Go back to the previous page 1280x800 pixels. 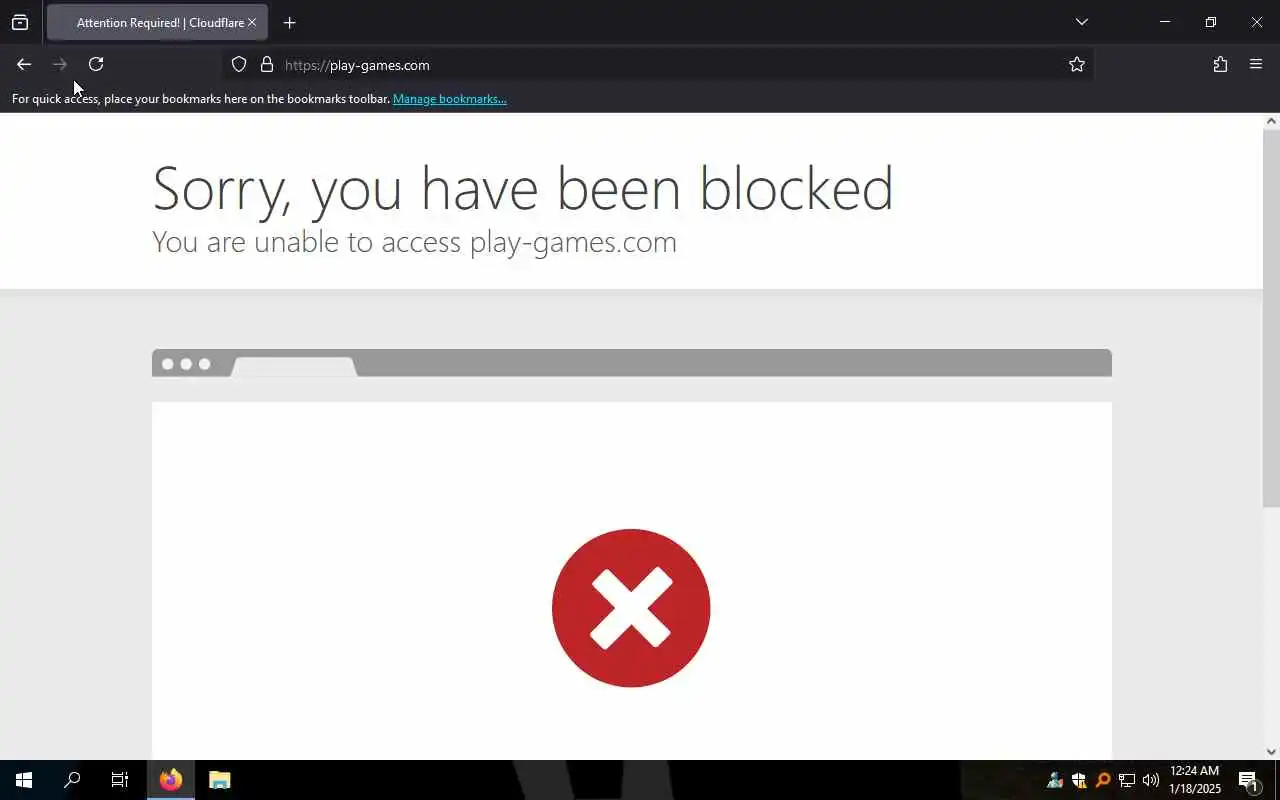pyautogui.click(x=24, y=64)
